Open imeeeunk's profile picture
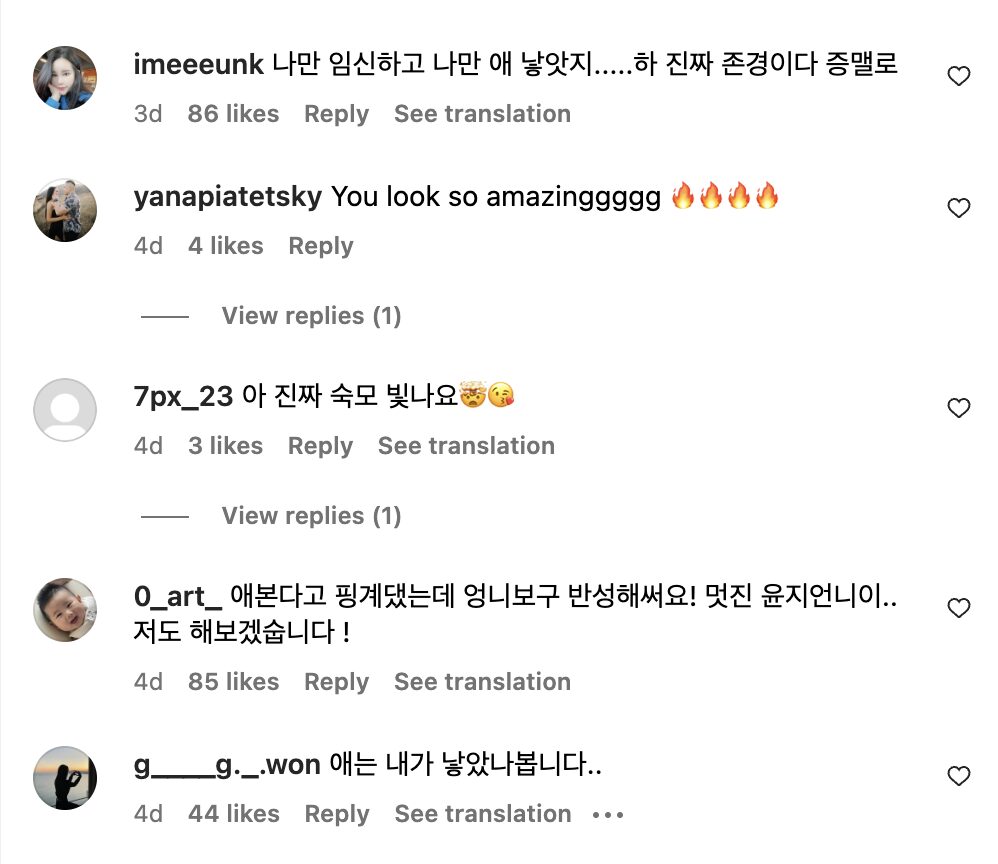Screen dimensions: 998x864 [x=65, y=77]
